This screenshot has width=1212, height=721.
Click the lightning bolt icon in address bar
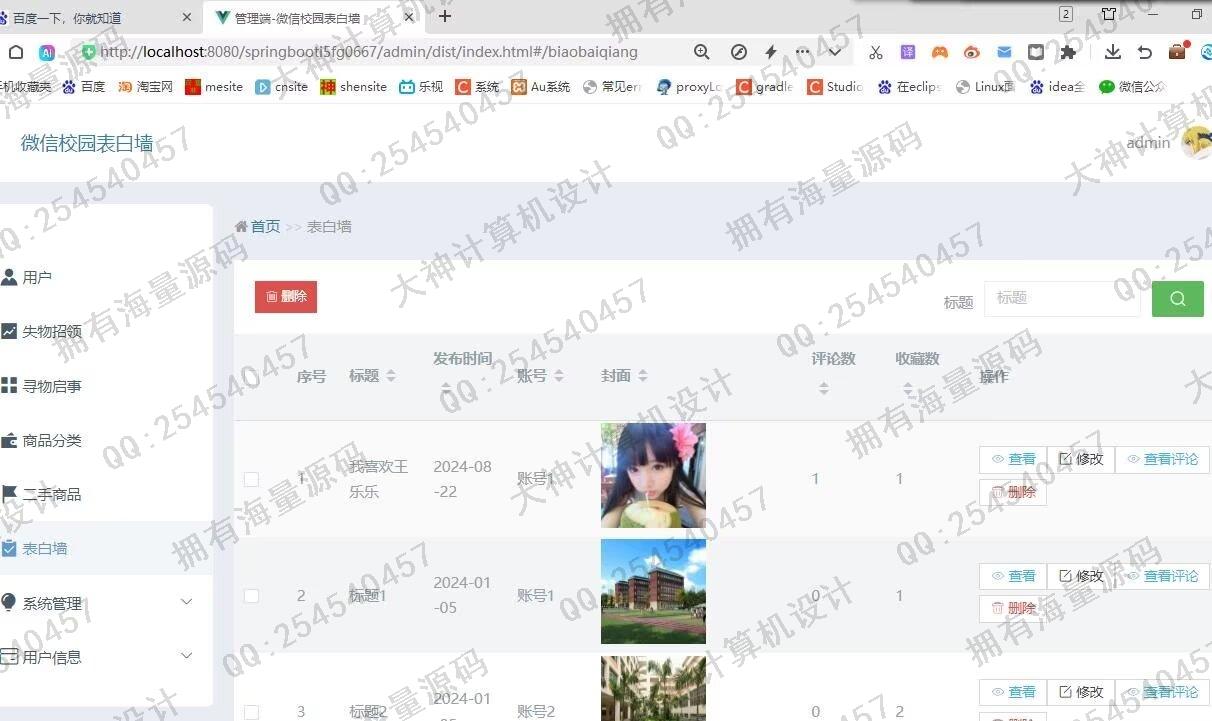771,52
